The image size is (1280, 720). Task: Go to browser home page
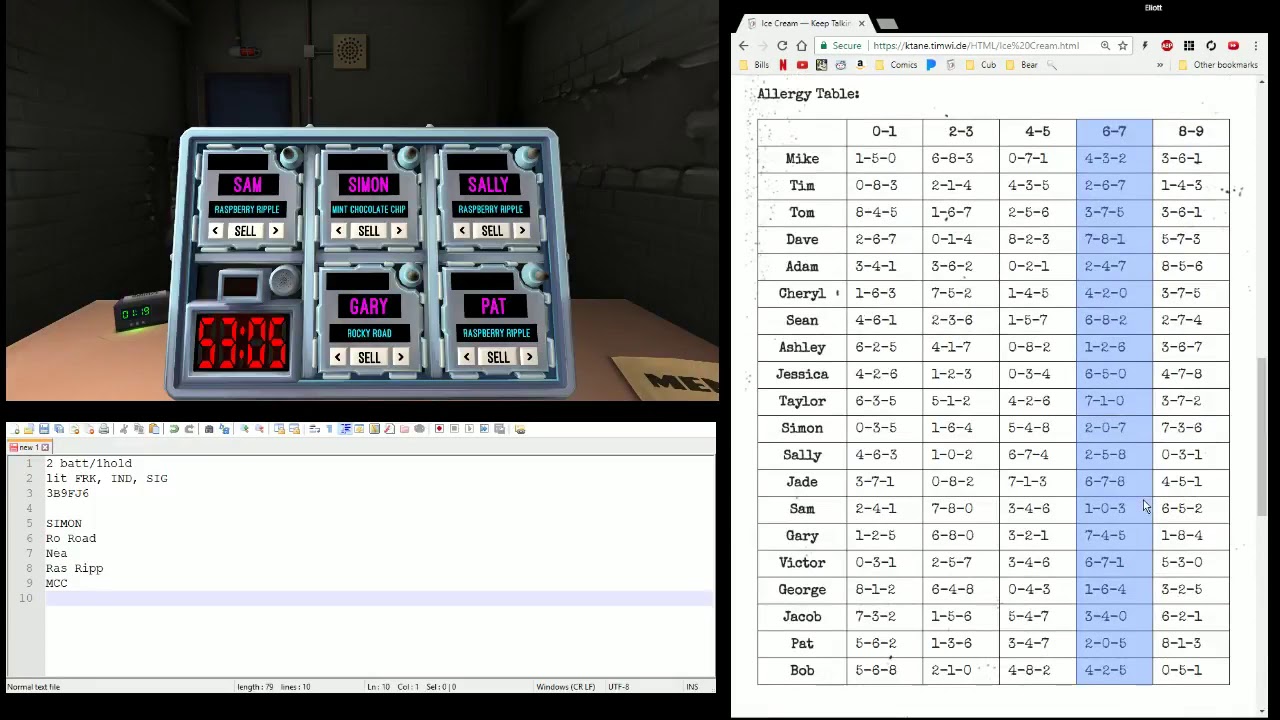point(801,45)
